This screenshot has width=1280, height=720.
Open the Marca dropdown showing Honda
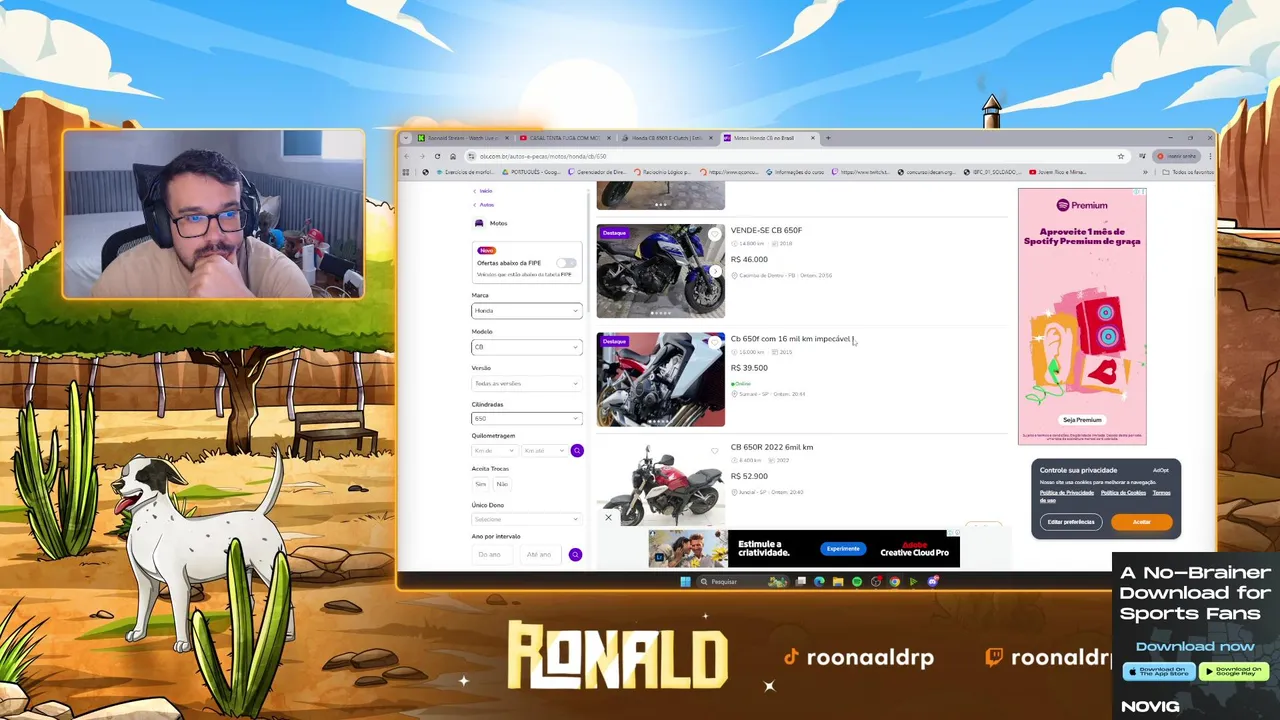(527, 311)
